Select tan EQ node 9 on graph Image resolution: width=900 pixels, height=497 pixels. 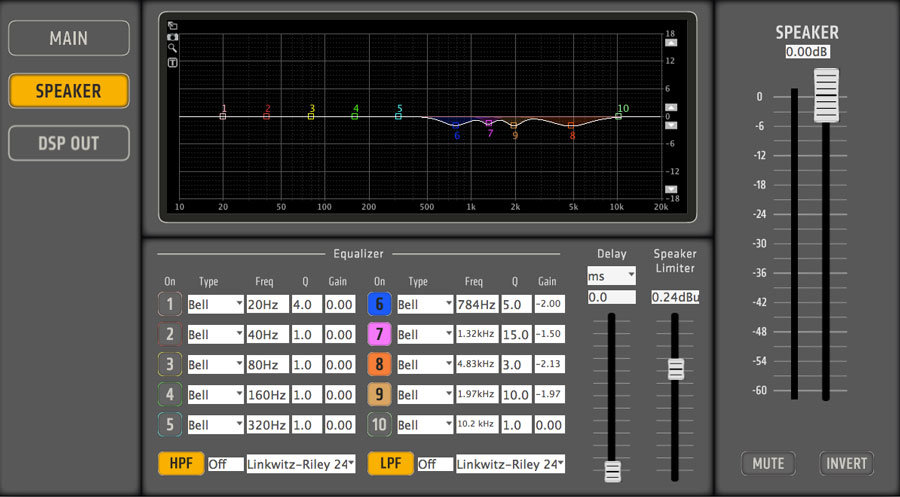click(514, 125)
